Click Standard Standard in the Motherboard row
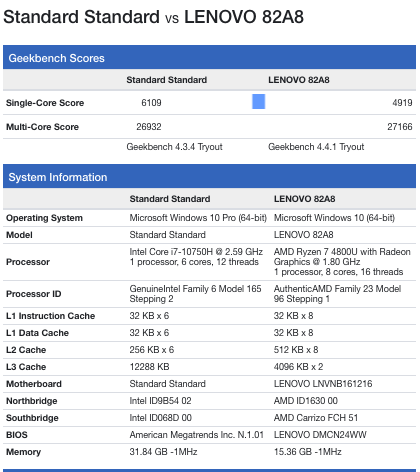Viewport: 420px width, 472px height. coord(167,384)
